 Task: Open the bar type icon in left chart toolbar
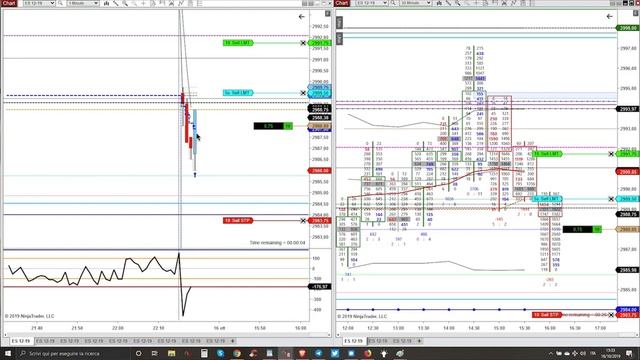pyautogui.click(x=106, y=3)
